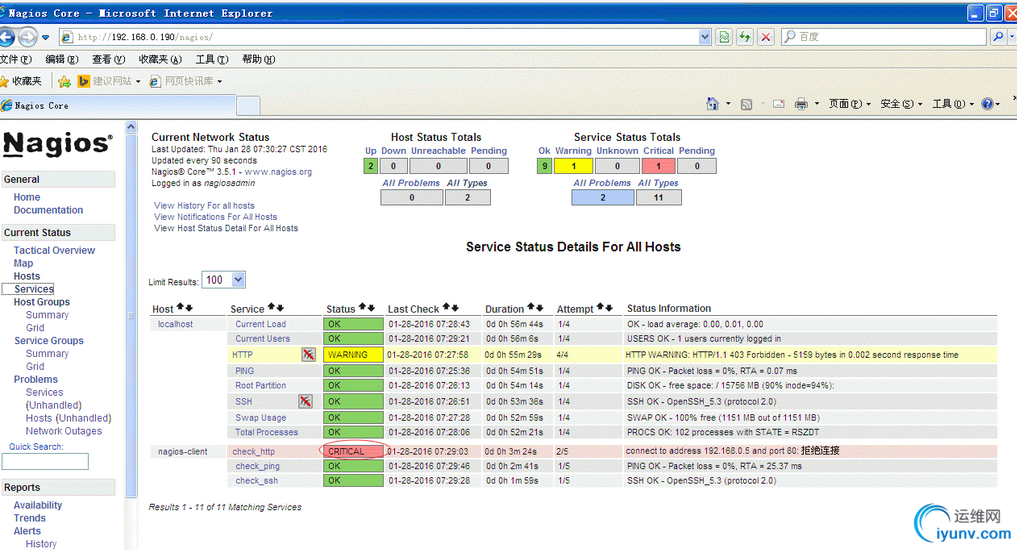Screen dimensions: 1017x550
Task: Click the Availability reports link
Action: [38, 505]
